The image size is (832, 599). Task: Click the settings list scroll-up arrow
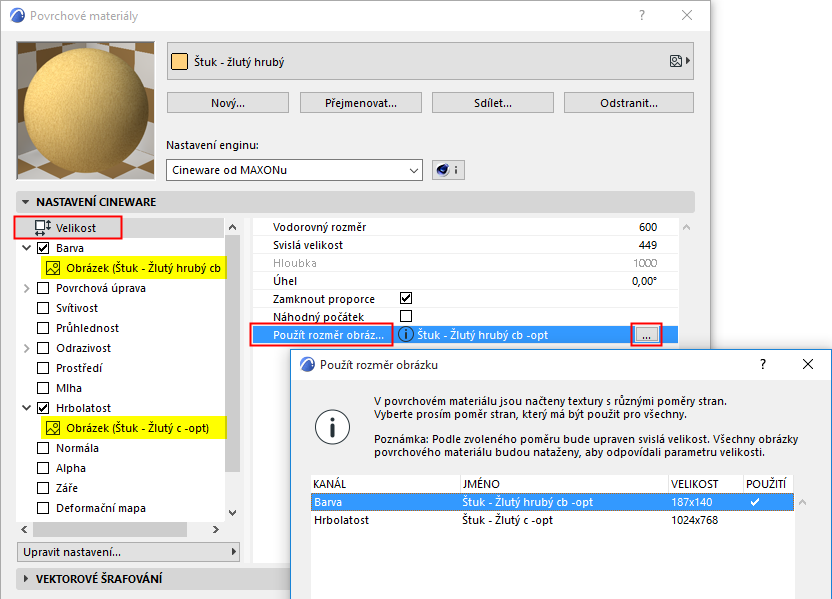[x=686, y=227]
